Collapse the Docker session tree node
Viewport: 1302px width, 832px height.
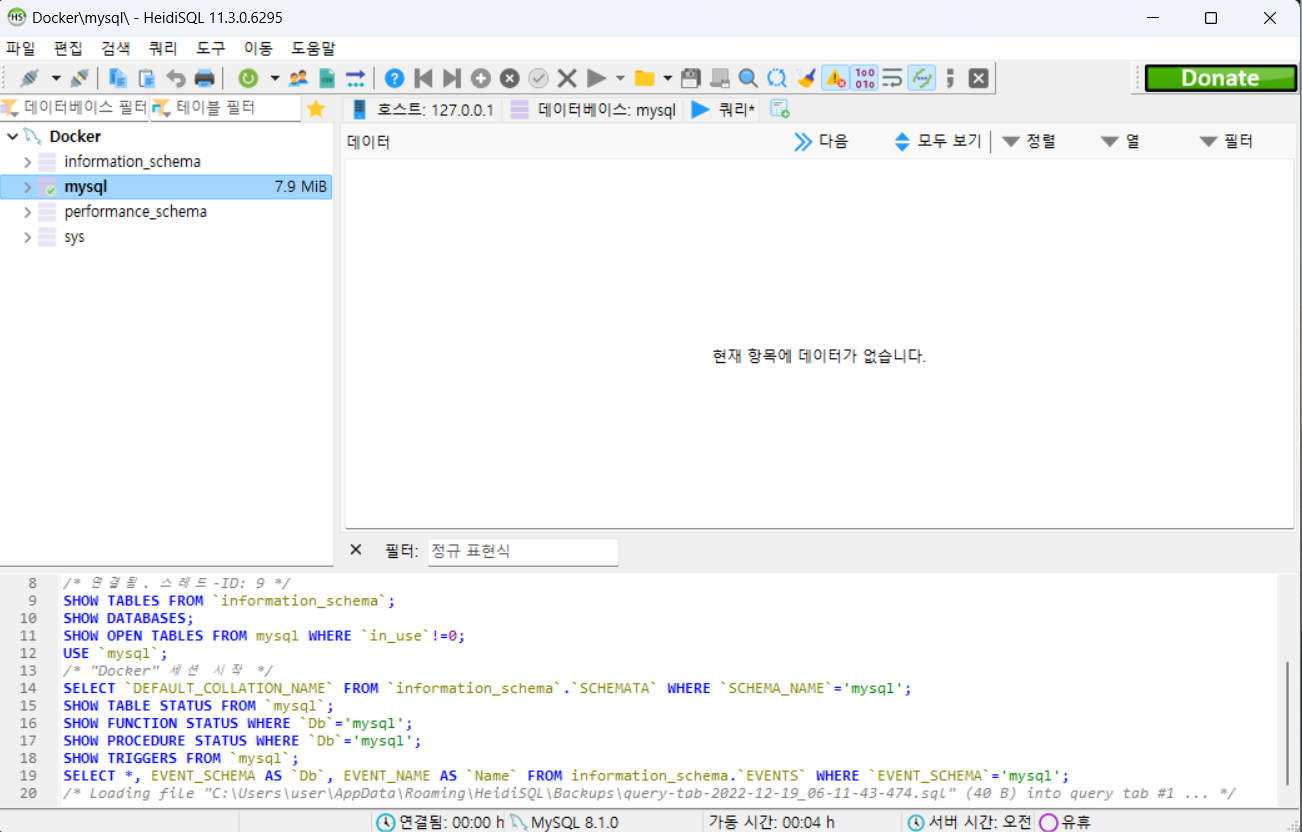[12, 136]
